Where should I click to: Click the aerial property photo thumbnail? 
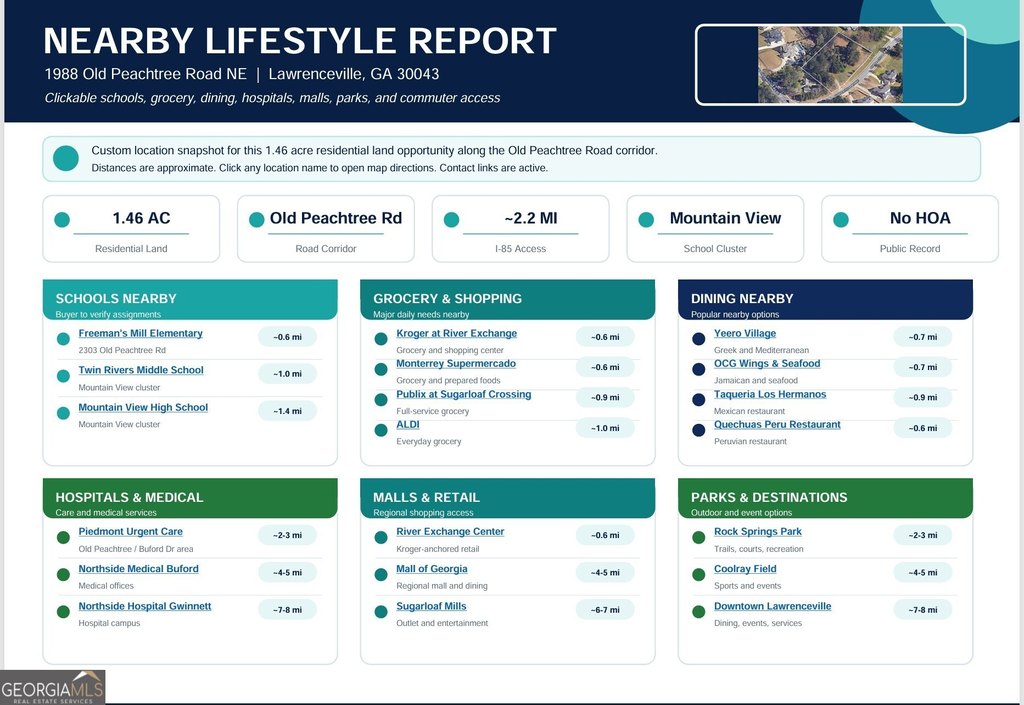tap(830, 65)
